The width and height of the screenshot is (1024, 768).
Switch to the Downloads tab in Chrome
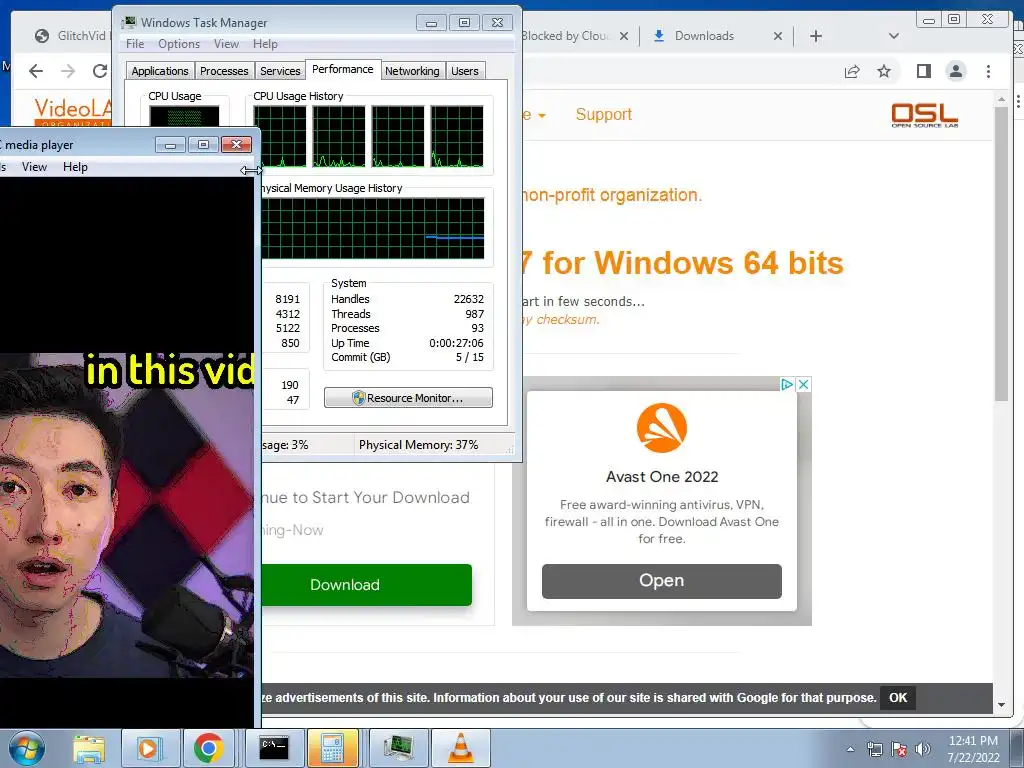pyautogui.click(x=704, y=36)
